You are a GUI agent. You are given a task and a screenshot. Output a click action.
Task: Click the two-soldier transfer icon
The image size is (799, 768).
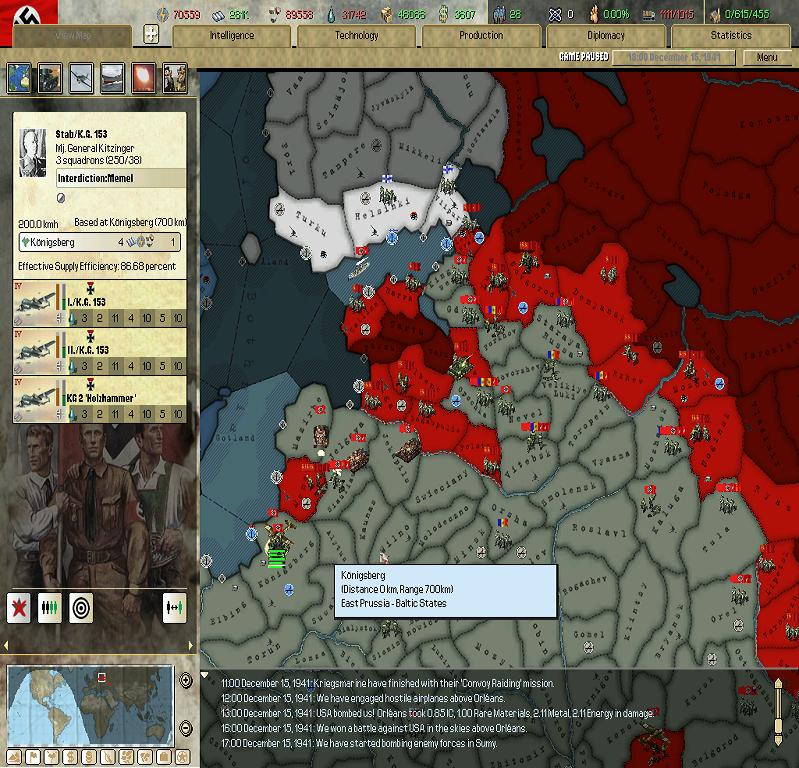[174, 607]
